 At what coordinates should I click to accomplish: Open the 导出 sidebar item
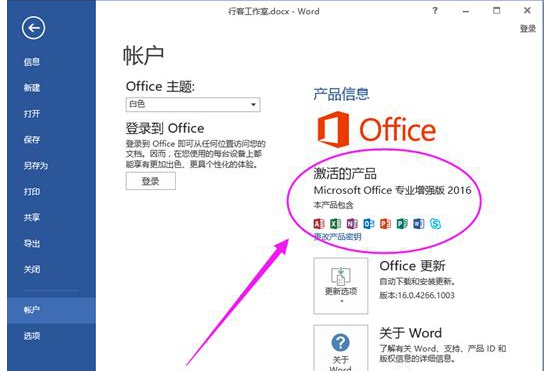click(x=32, y=243)
